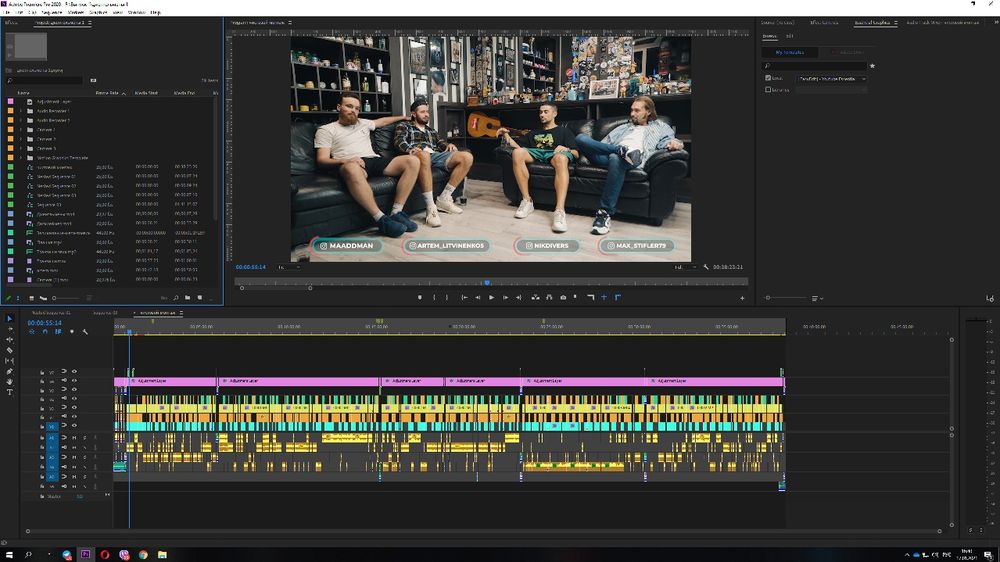The height and width of the screenshot is (562, 1000).
Task: Open timeline display settings wrench
Action: 85,332
